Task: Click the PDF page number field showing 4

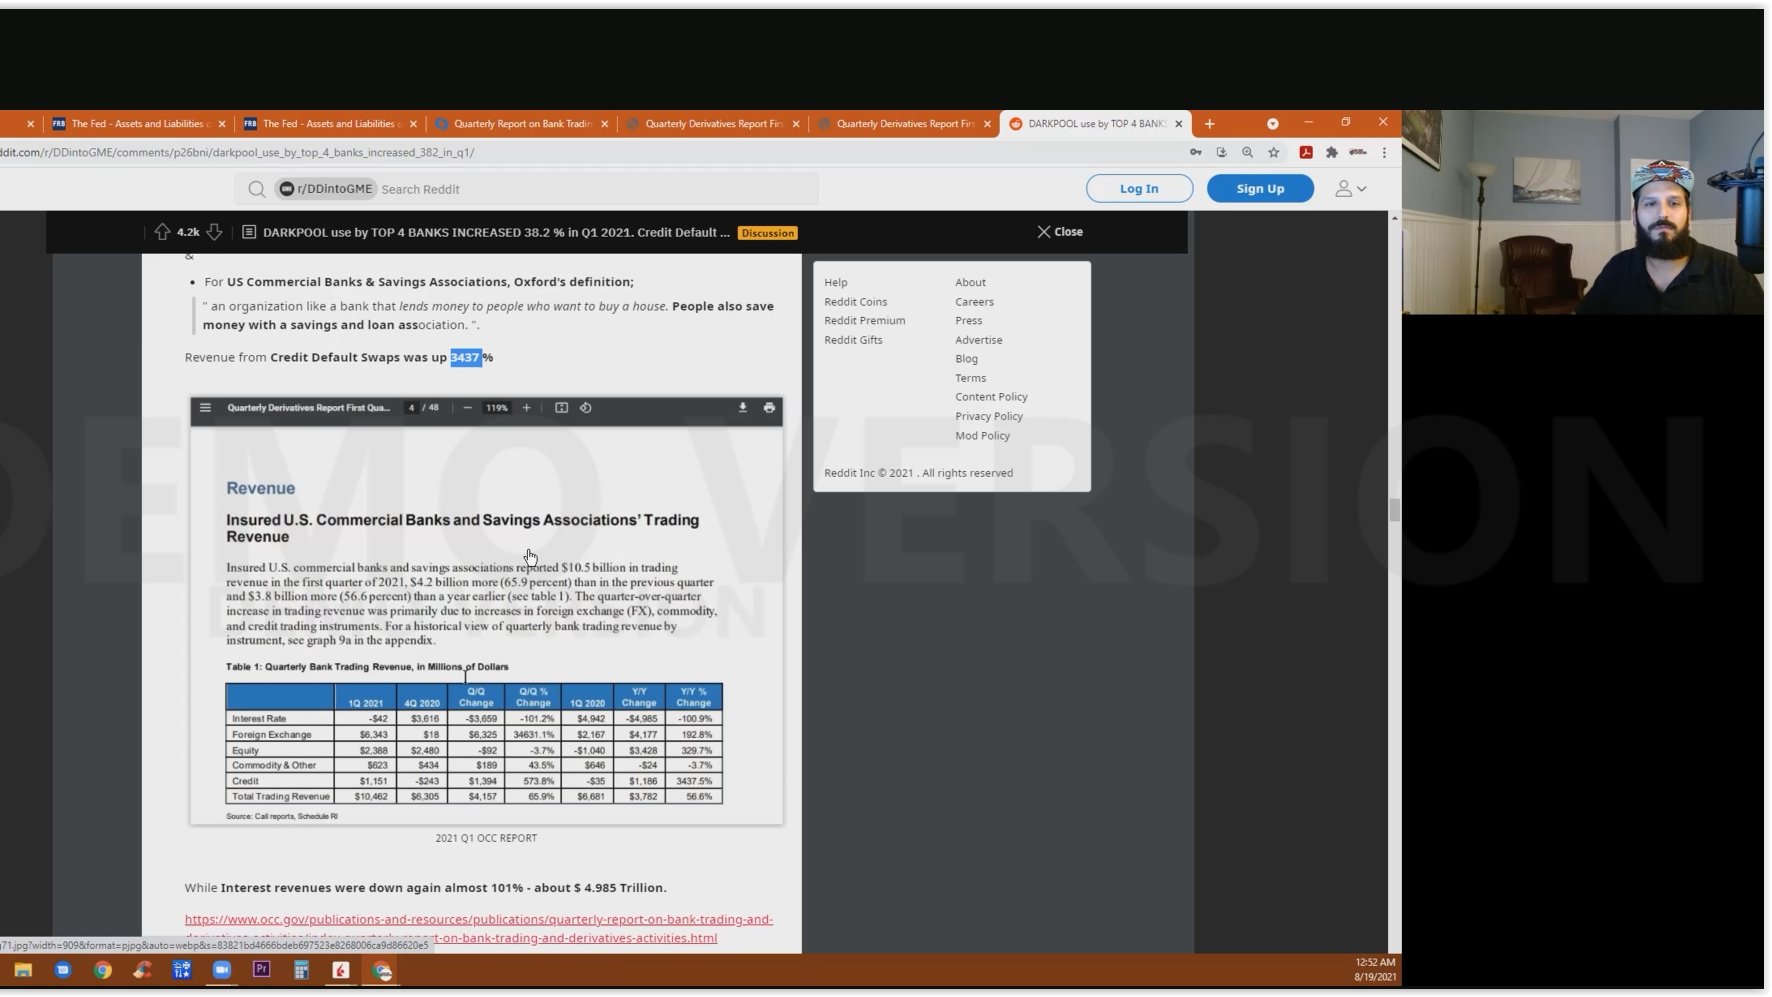Action: coord(411,407)
